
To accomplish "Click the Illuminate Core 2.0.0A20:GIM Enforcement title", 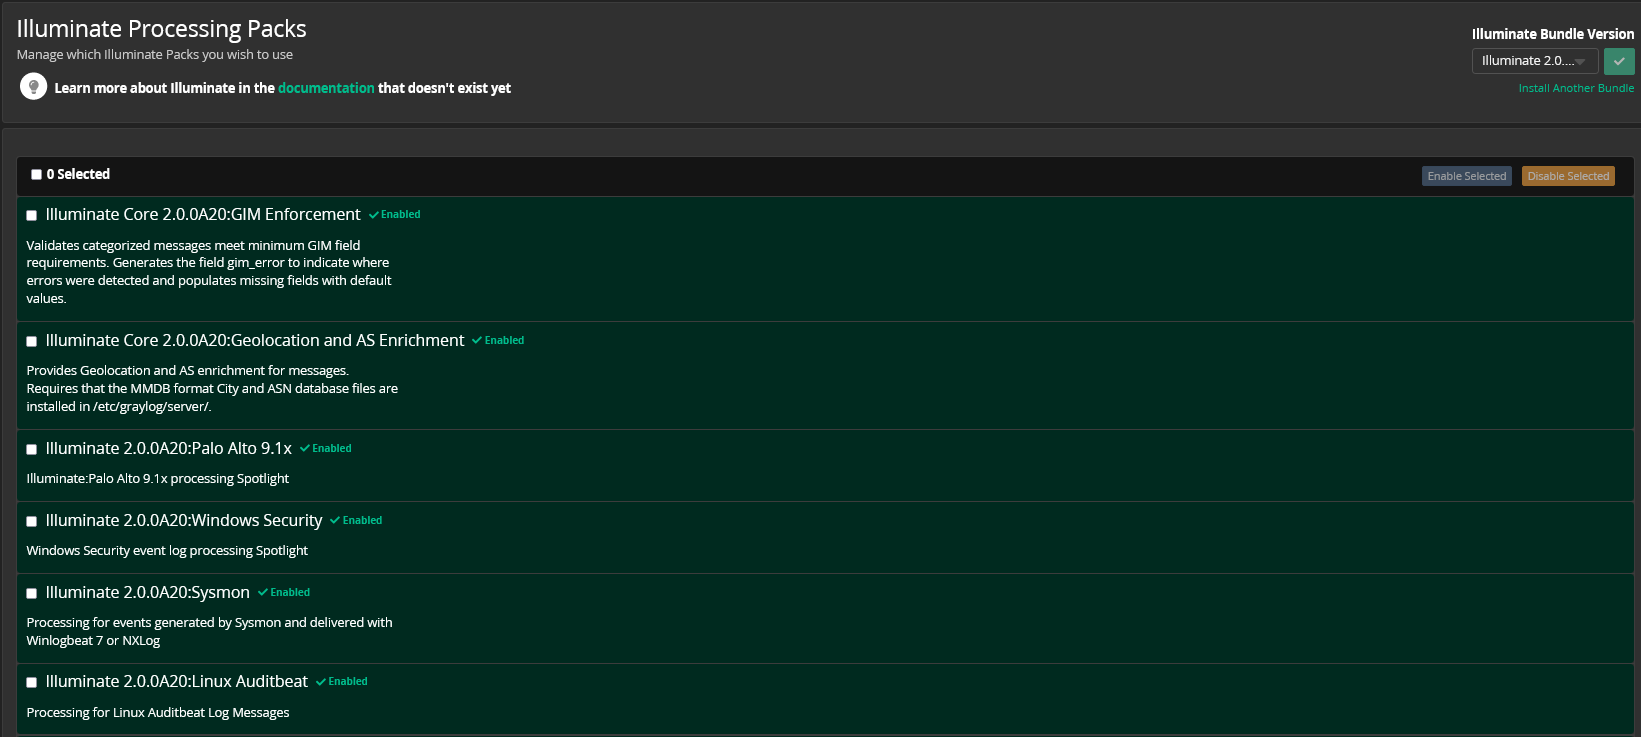I will pyautogui.click(x=203, y=214).
